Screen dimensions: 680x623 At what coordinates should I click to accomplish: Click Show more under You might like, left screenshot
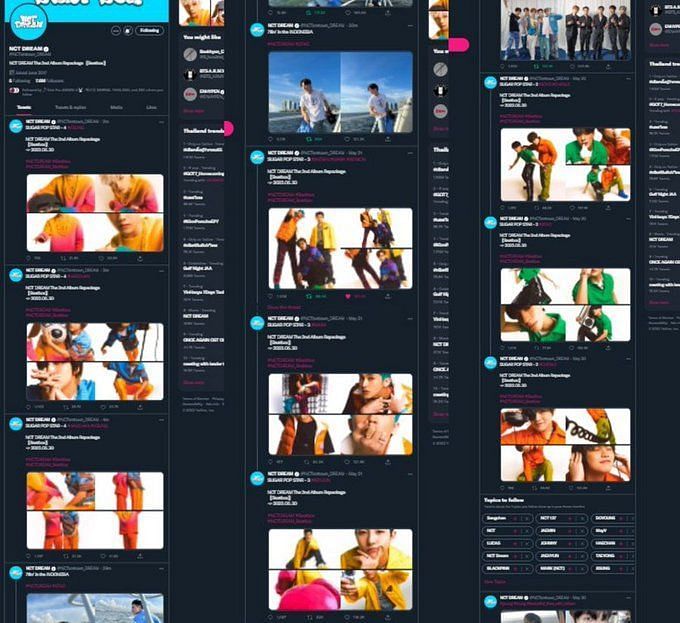(x=193, y=111)
